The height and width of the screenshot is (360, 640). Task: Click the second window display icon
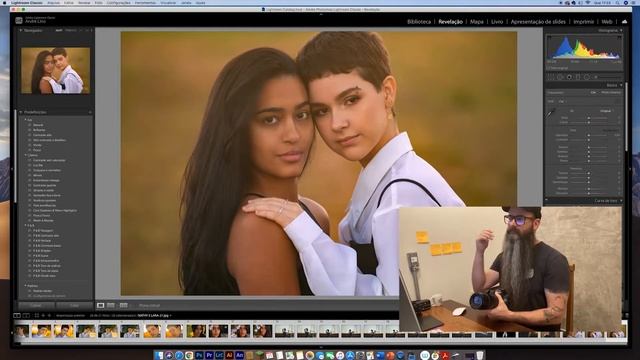(26, 315)
